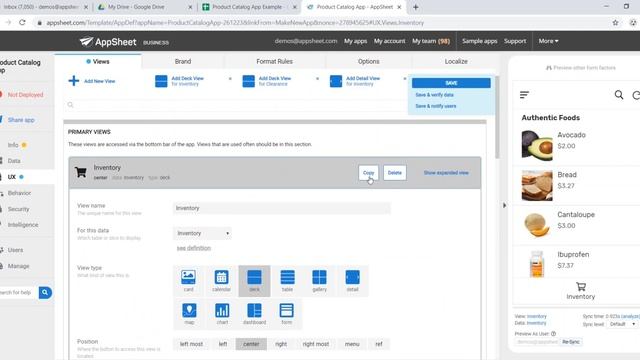Open the Manage section in sidebar
The image size is (640, 360).
click(18, 266)
